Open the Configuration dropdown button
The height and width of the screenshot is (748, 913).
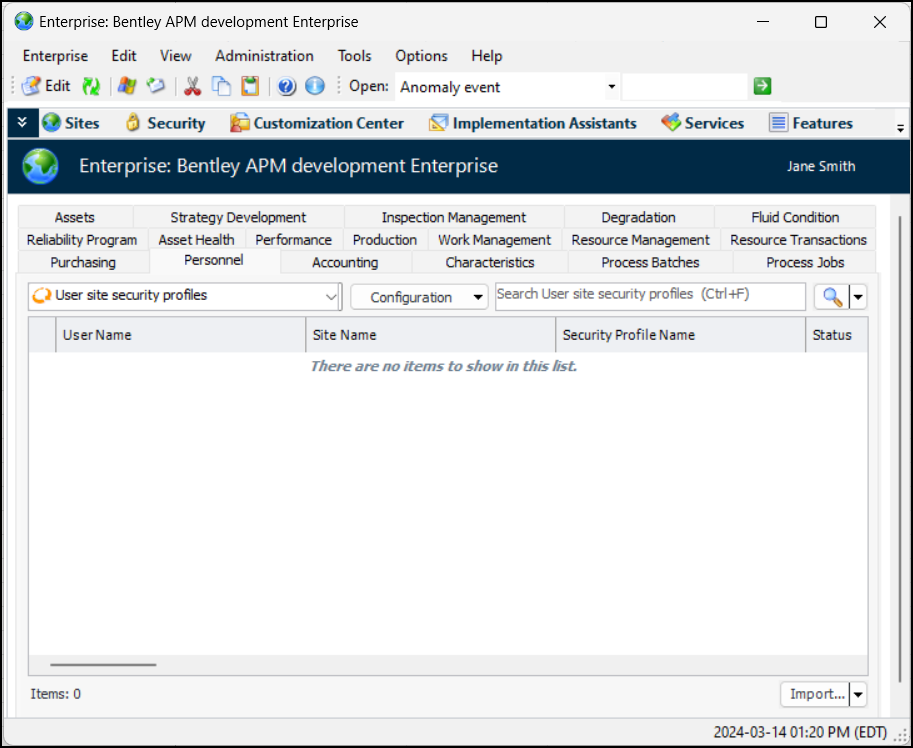419,297
